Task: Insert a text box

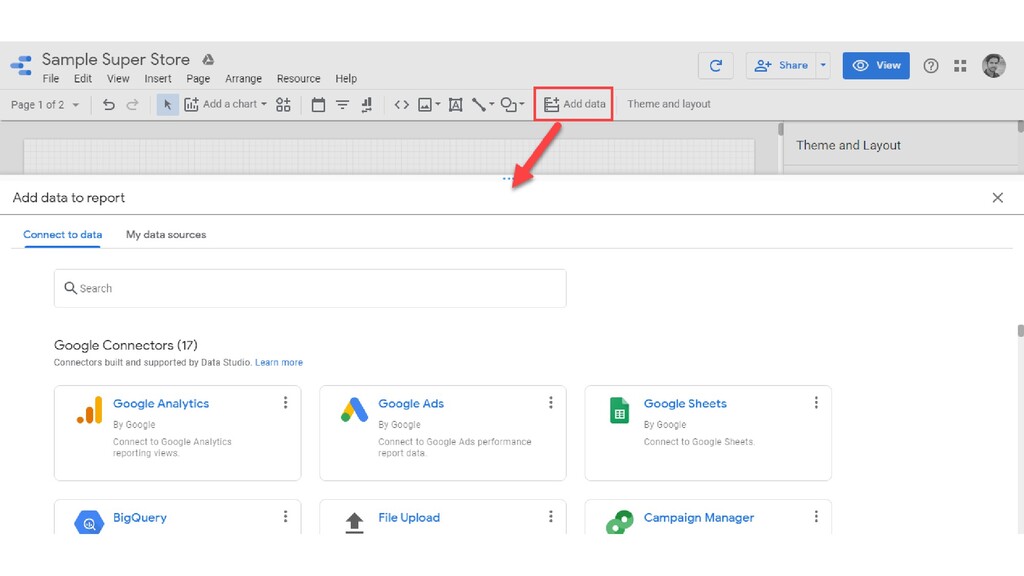Action: pos(455,104)
